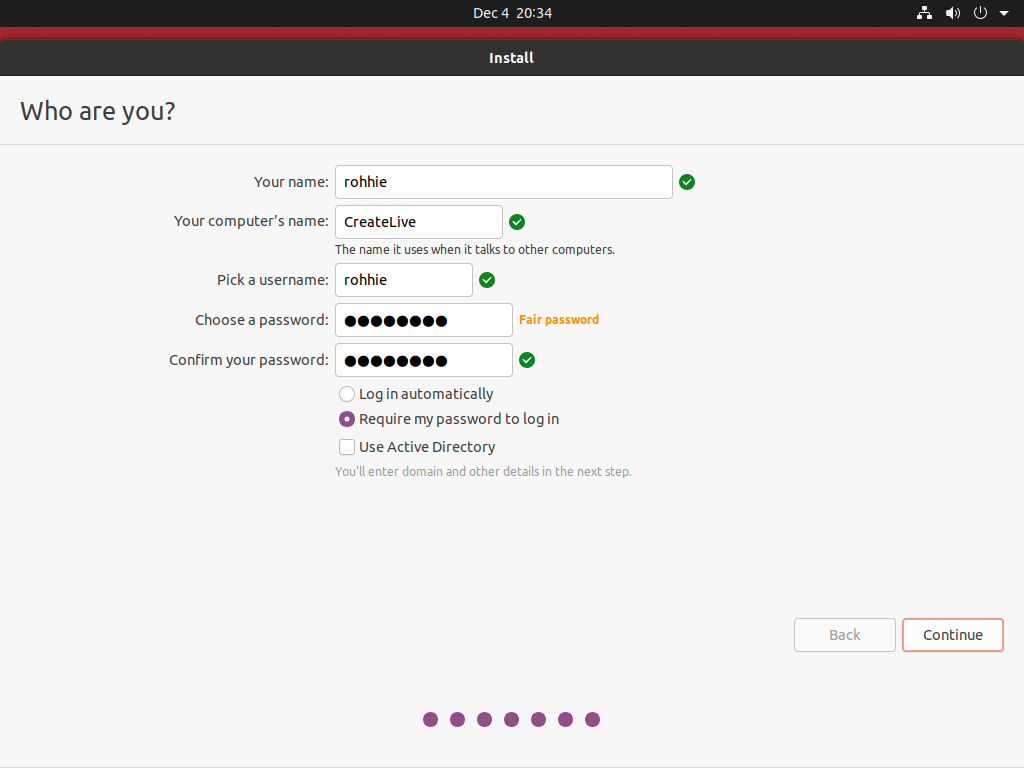1024x768 pixels.
Task: Click the Fair password strength label
Action: 559,319
